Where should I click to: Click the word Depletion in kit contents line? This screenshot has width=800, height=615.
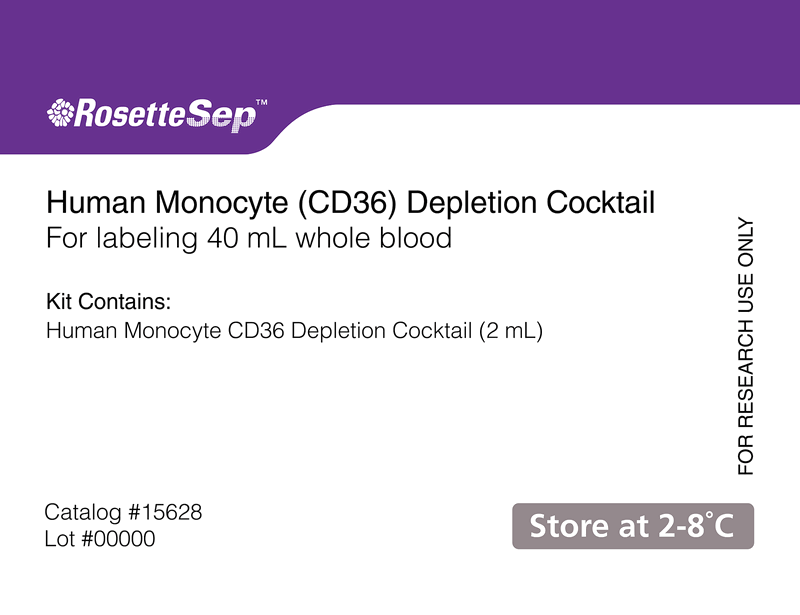(x=338, y=331)
